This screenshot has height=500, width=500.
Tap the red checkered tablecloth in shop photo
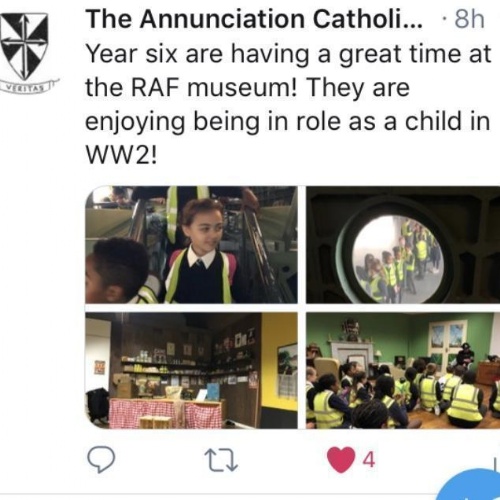[166, 413]
